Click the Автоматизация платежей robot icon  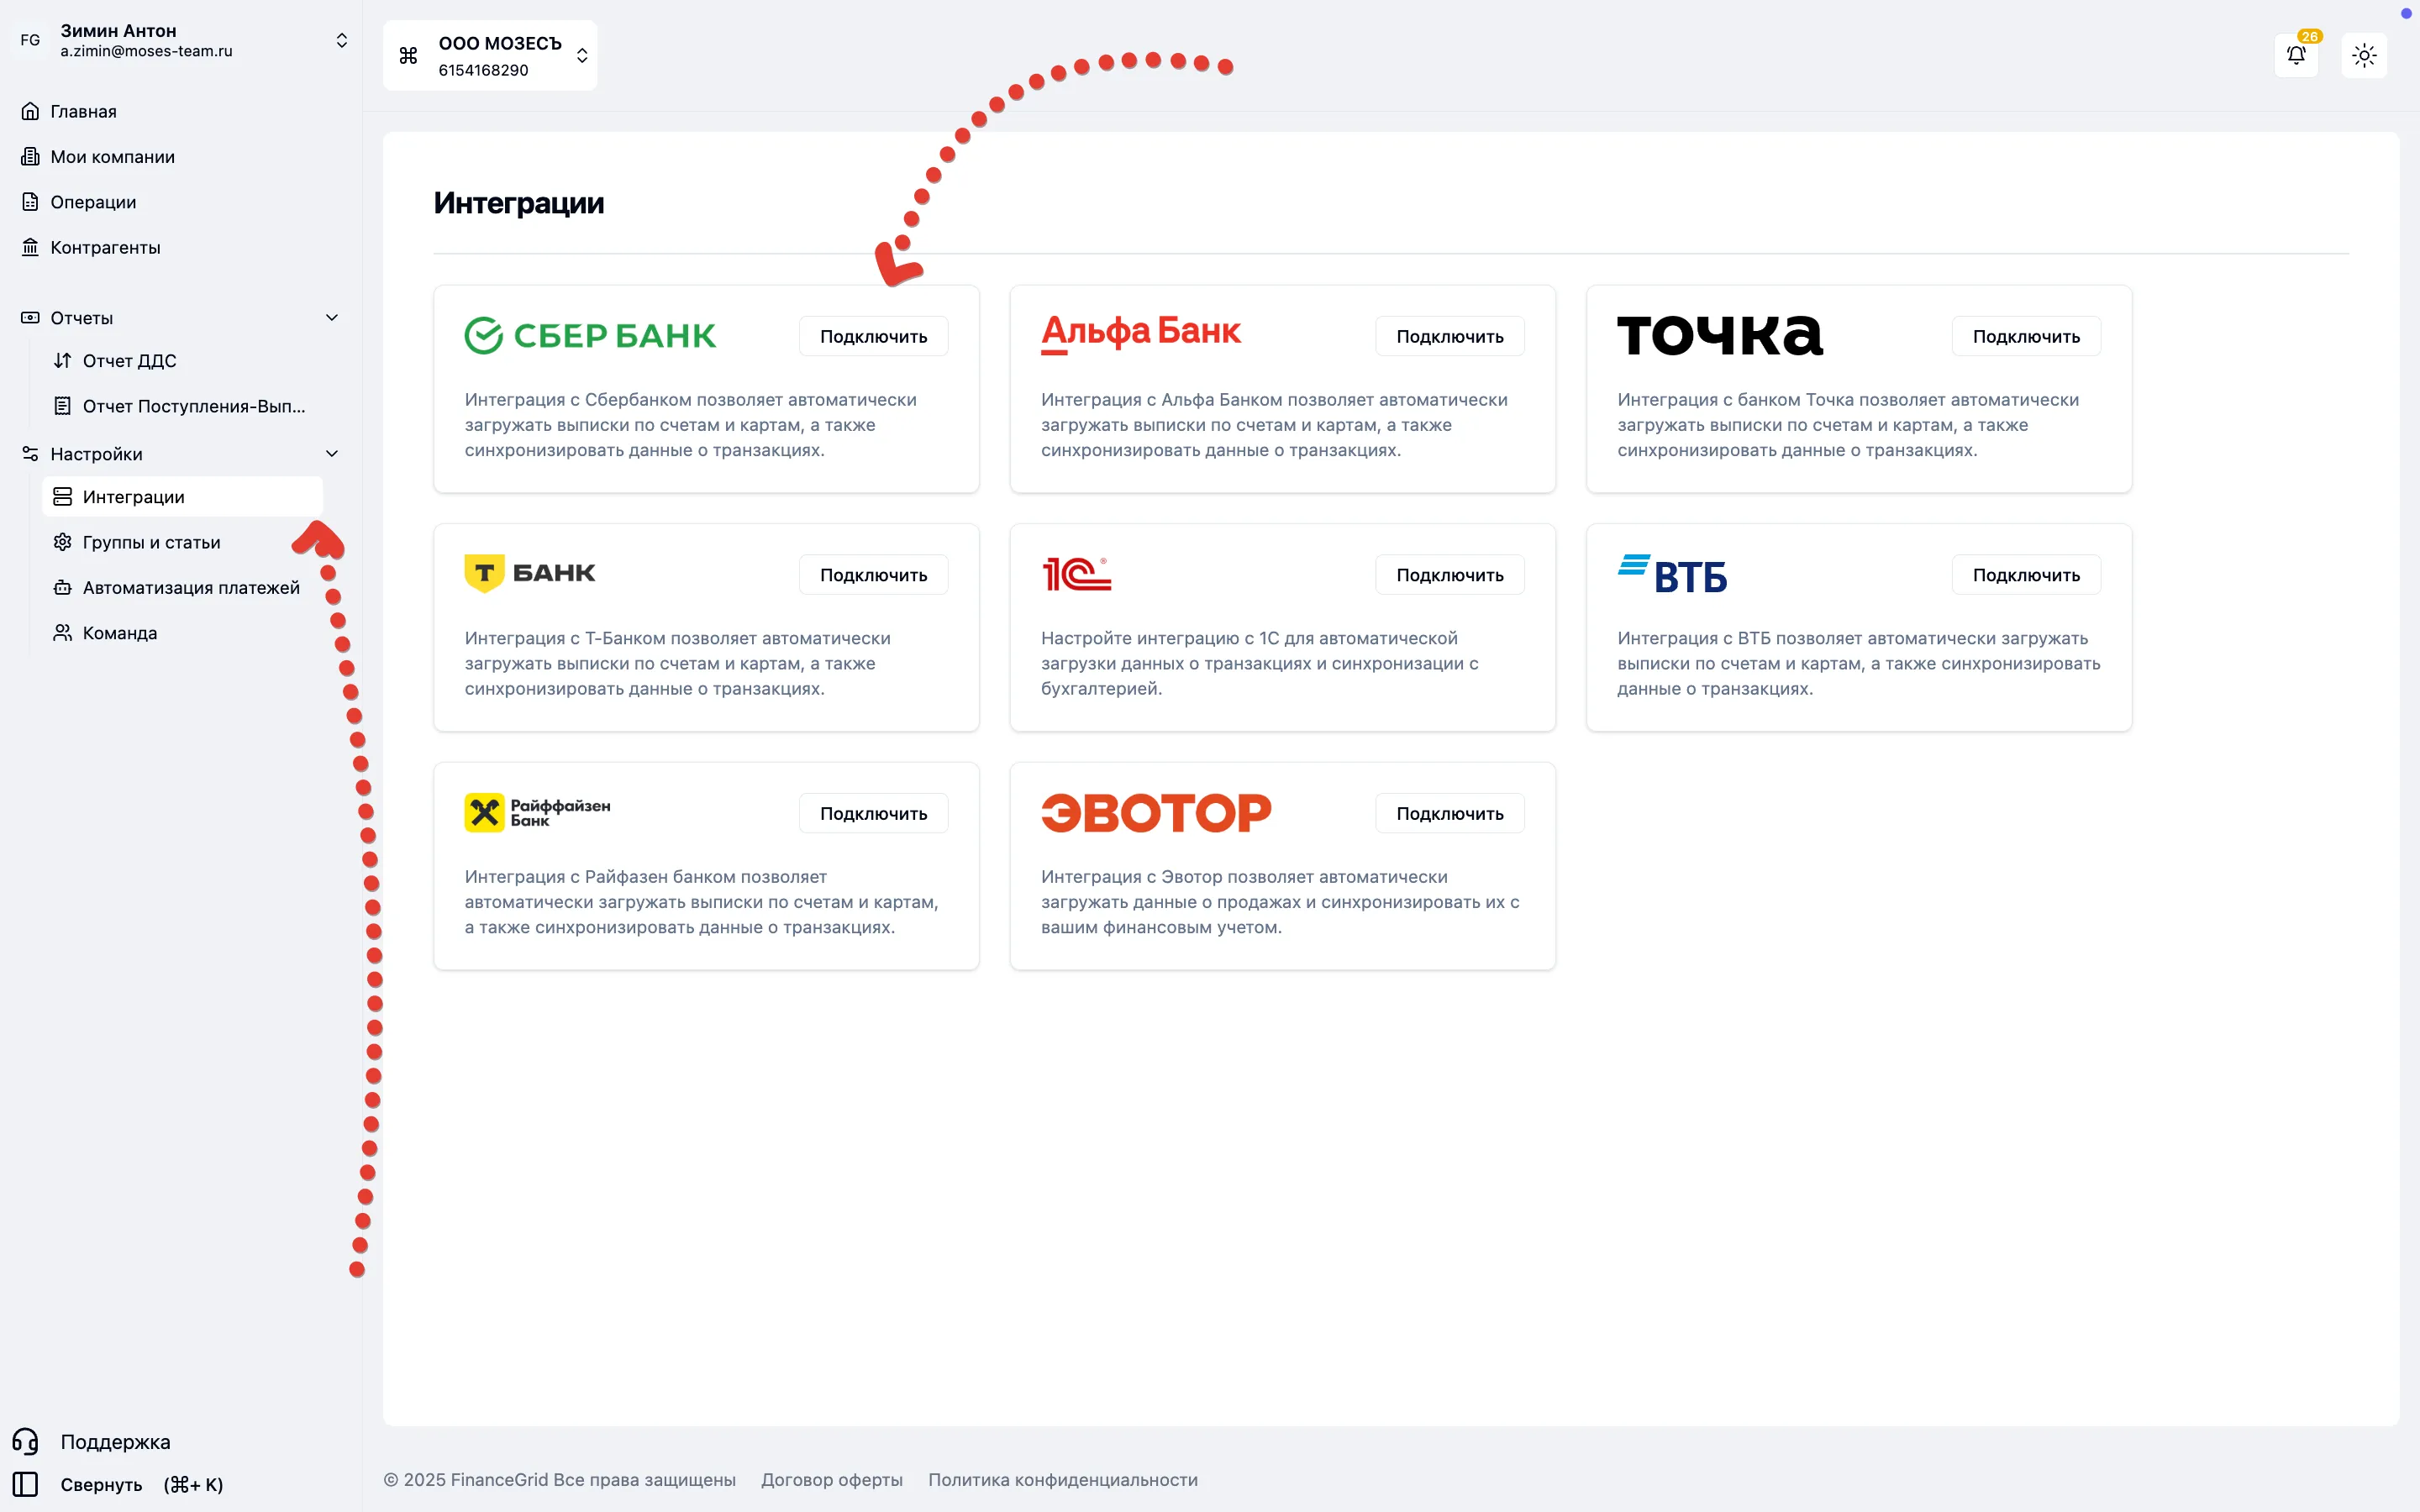pos(63,587)
